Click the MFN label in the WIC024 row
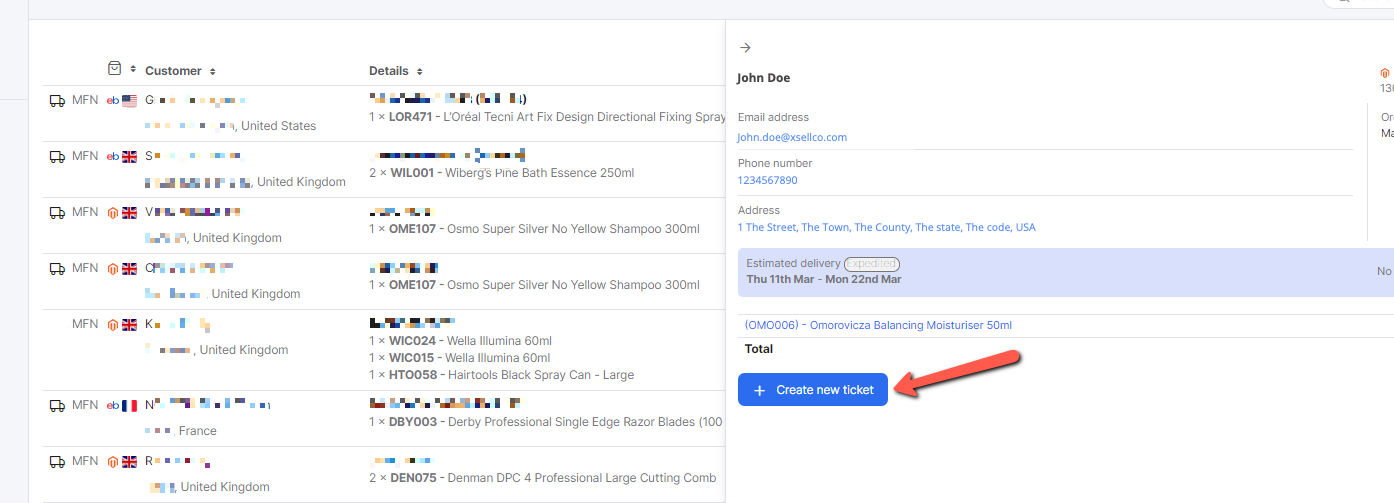 pos(85,324)
